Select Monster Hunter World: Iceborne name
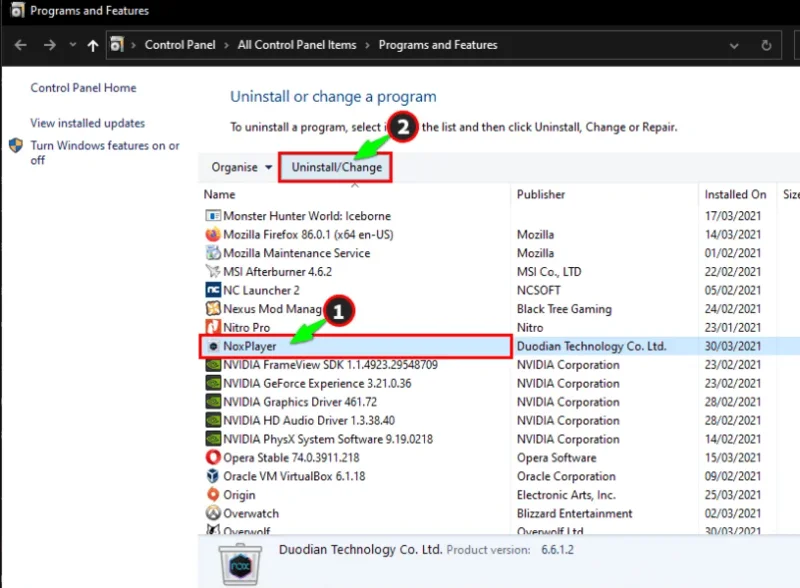This screenshot has height=588, width=800. point(307,216)
